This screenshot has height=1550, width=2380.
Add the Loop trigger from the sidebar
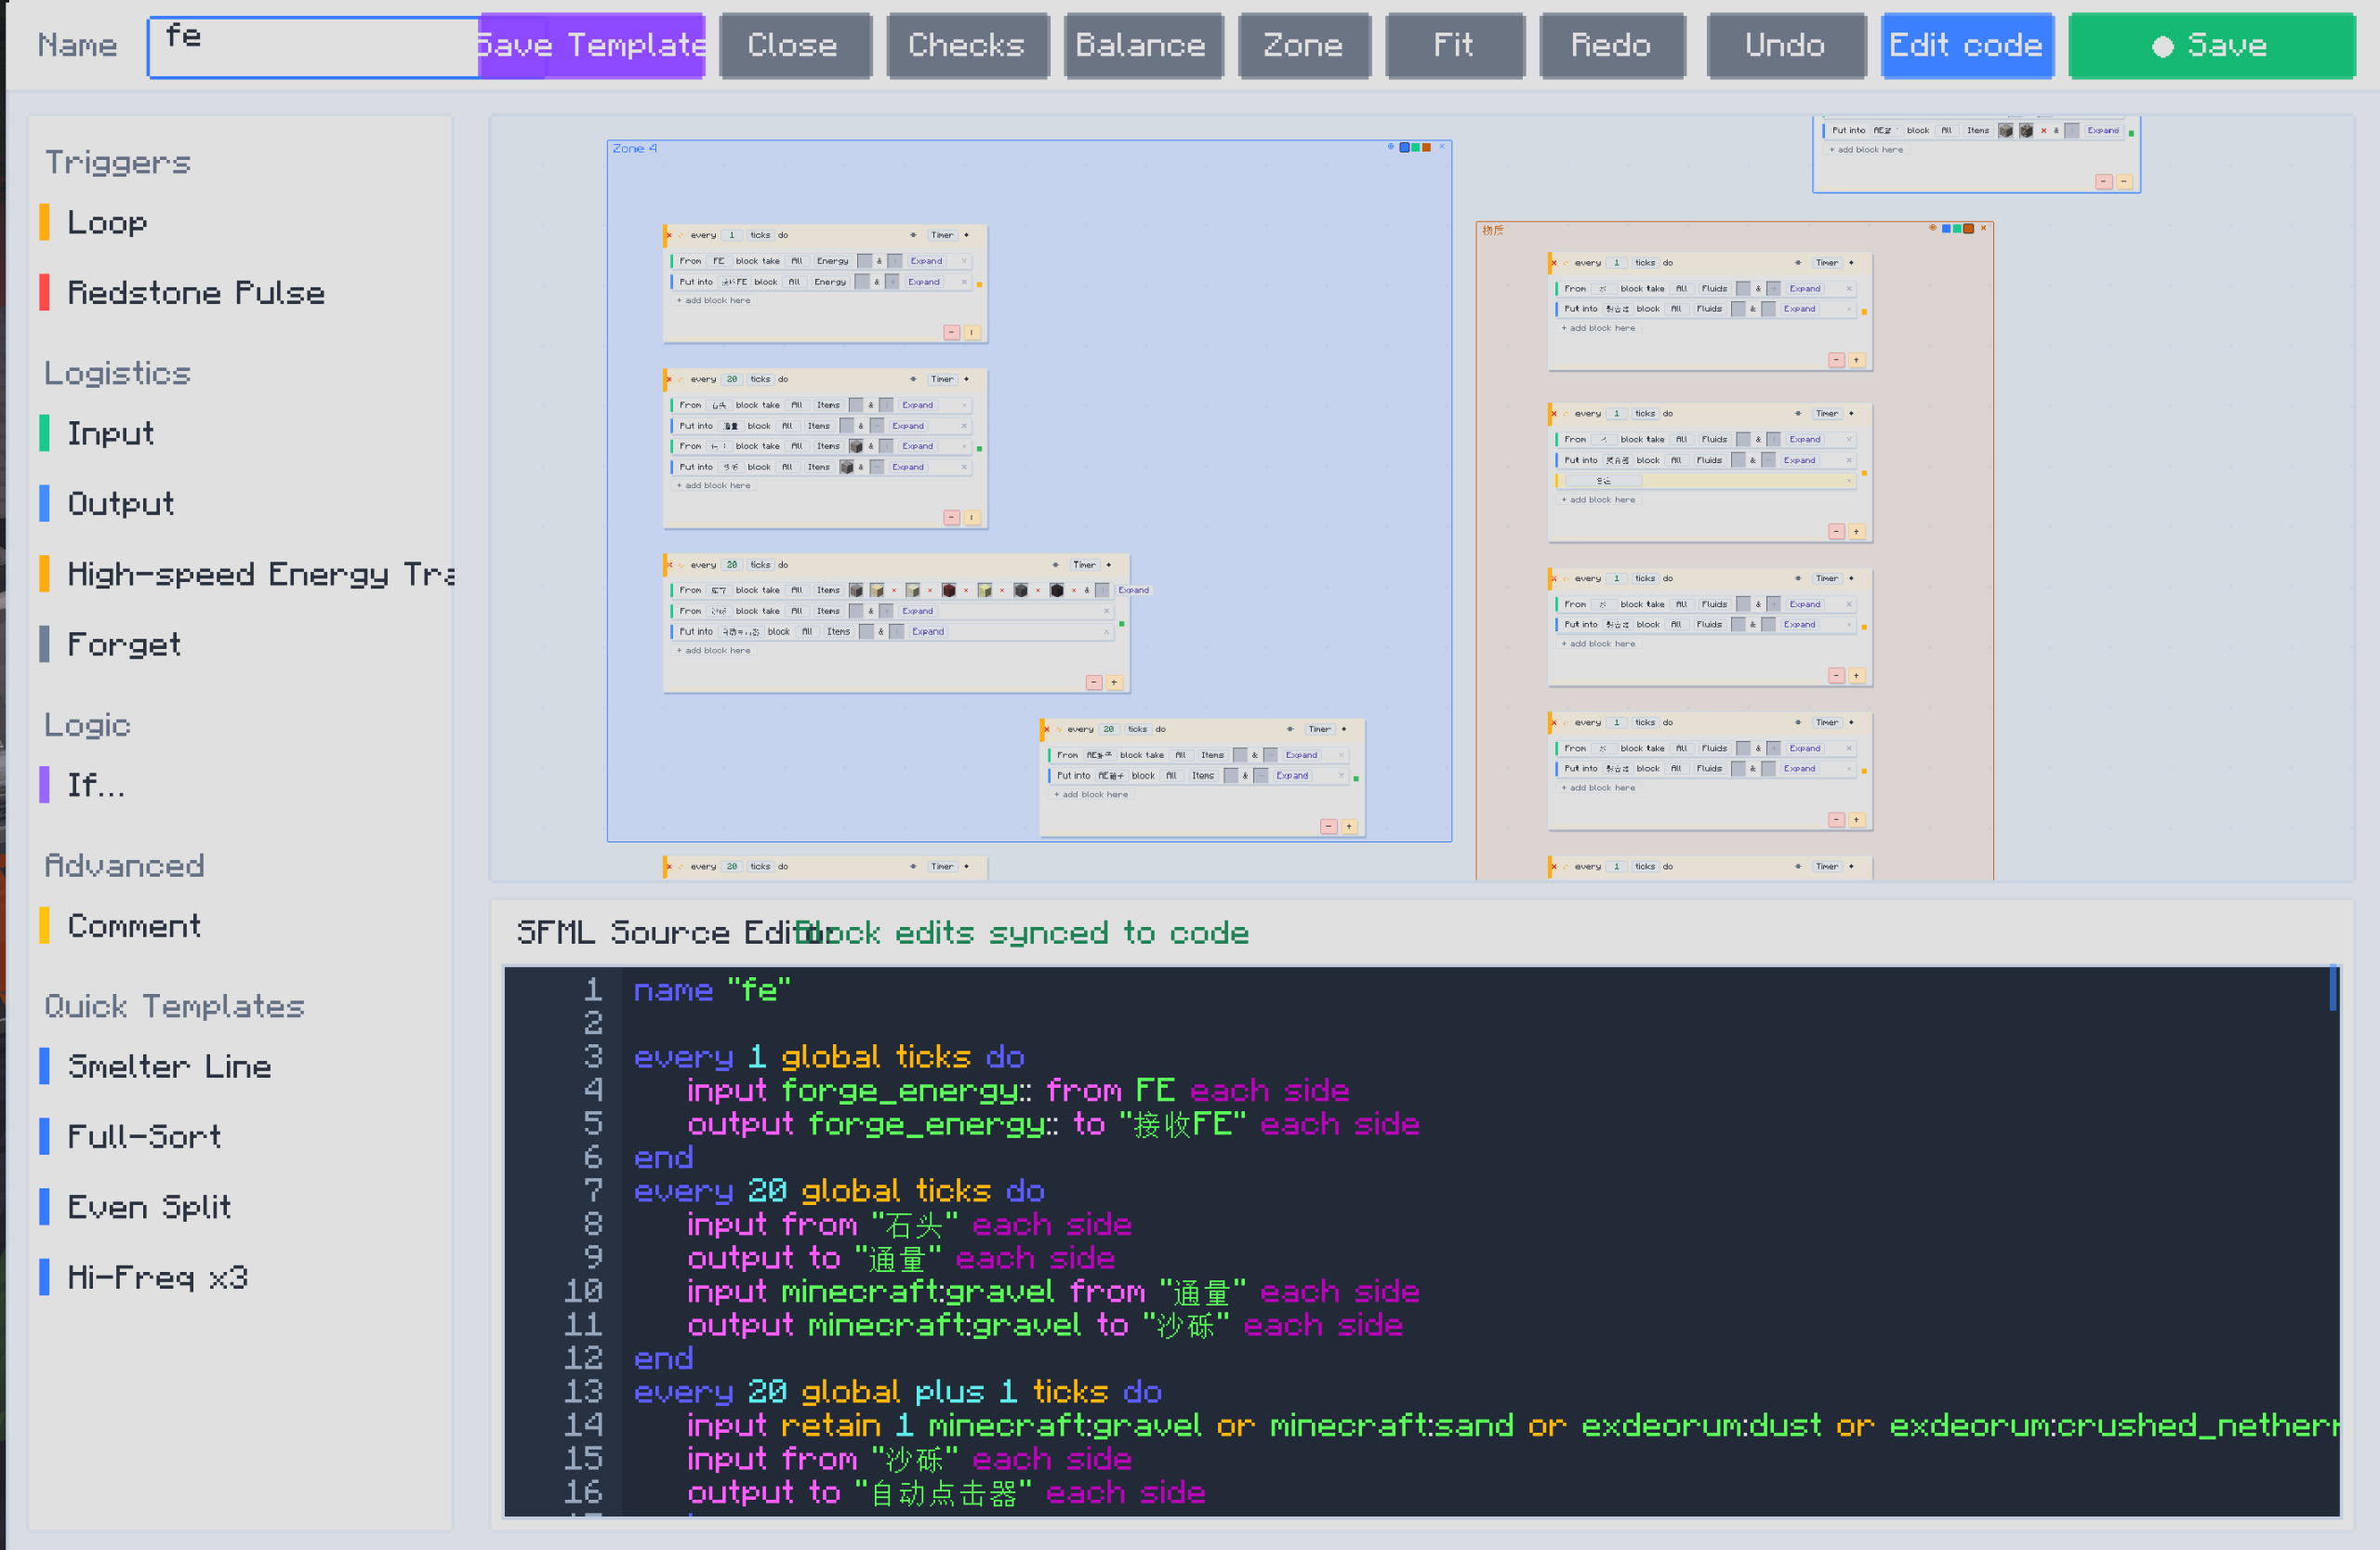coord(108,222)
